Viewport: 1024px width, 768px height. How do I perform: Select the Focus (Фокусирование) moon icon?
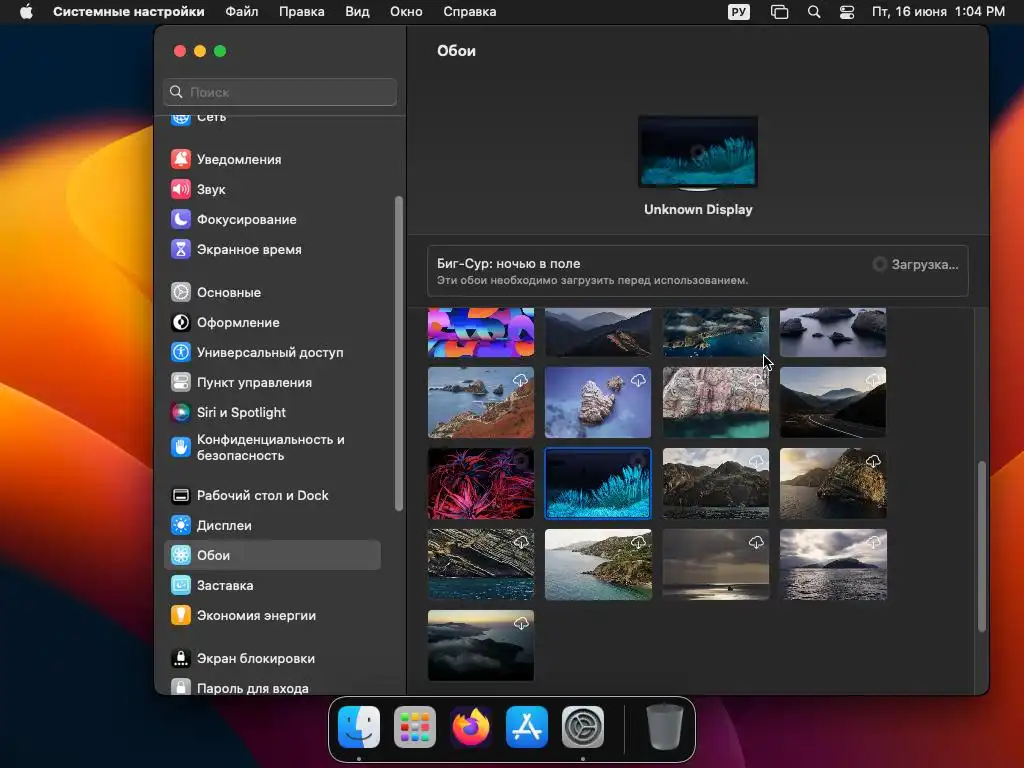click(181, 219)
